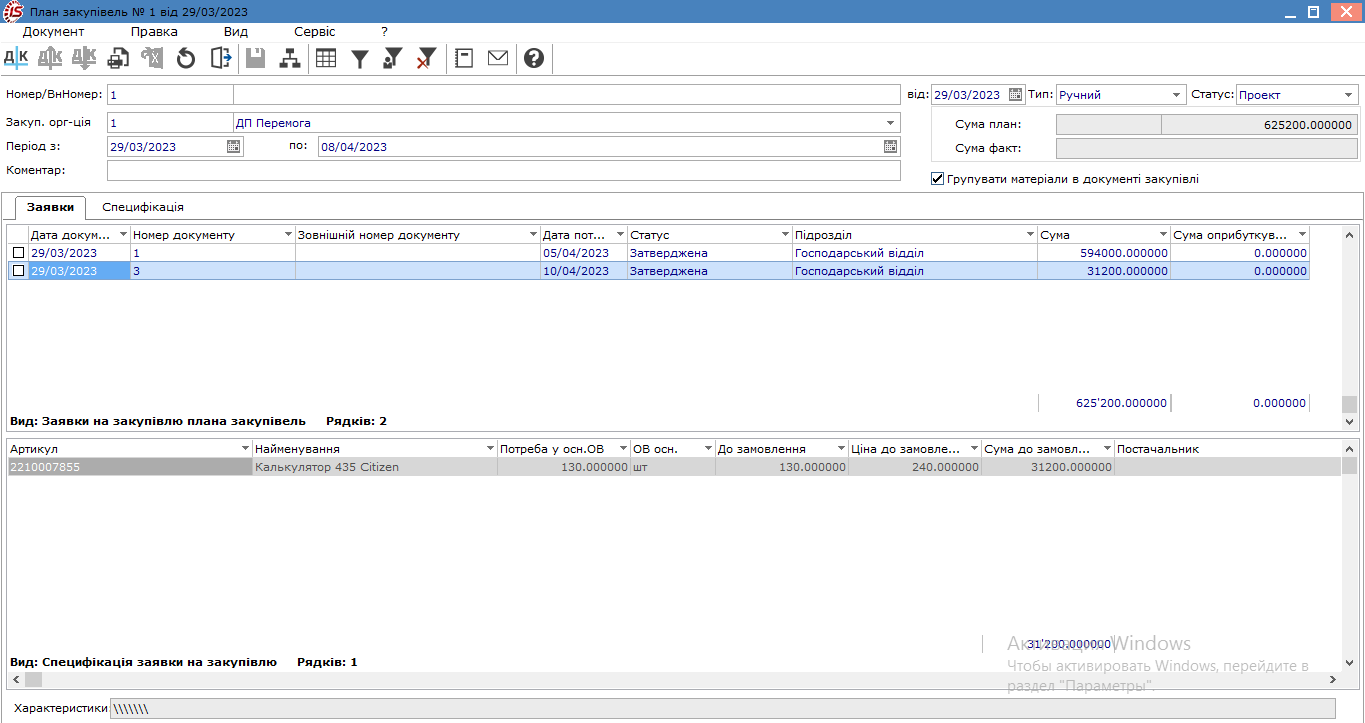Select date cell 10/04/2023
This screenshot has height=723, width=1365.
(x=583, y=271)
